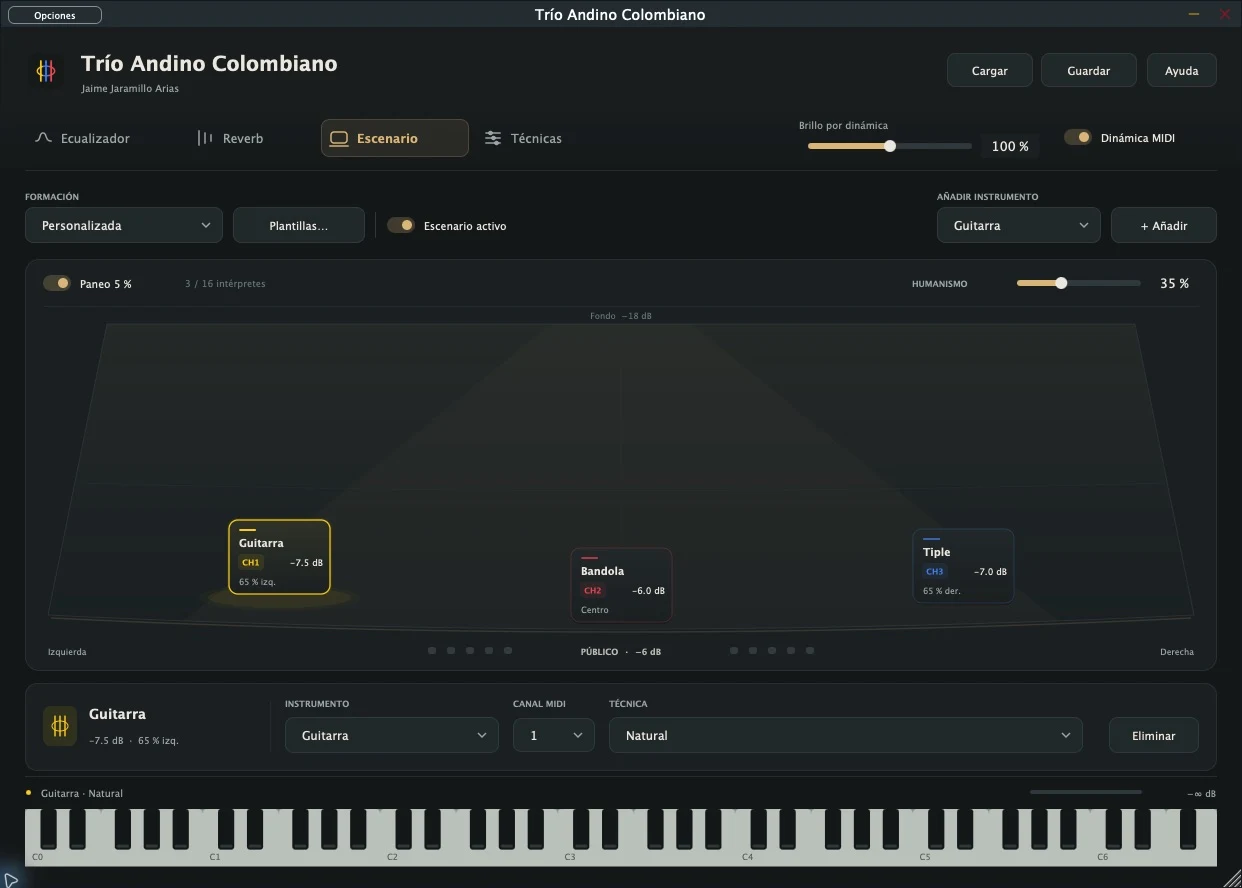Click the CH2 badge on Bandola card

[593, 591]
